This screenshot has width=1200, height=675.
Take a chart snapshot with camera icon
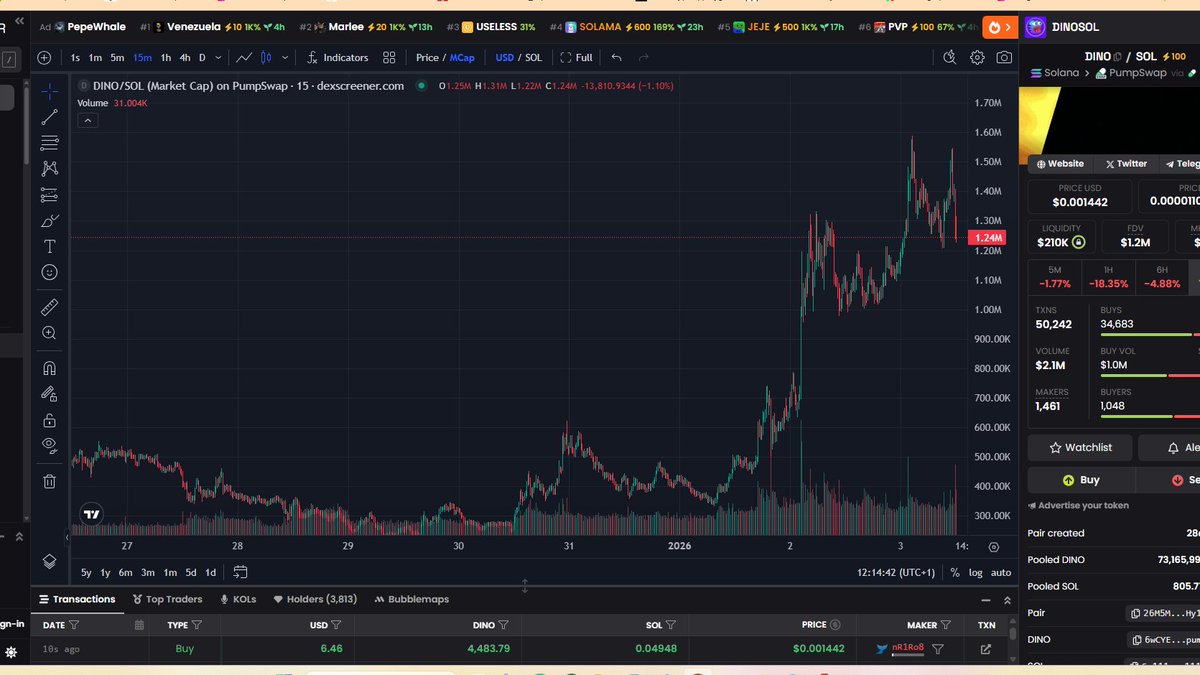point(1003,58)
